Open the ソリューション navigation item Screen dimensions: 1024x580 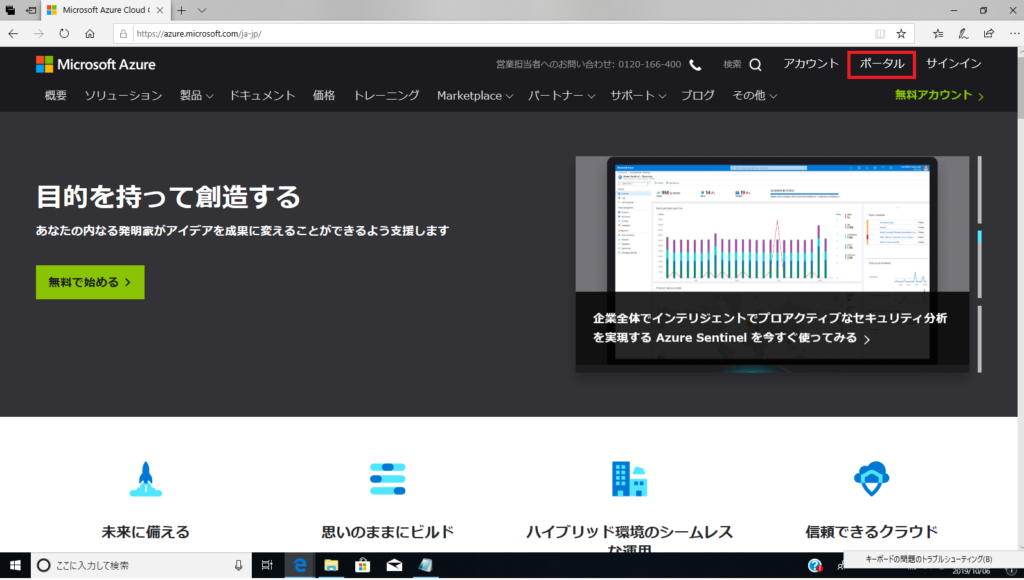pos(123,95)
